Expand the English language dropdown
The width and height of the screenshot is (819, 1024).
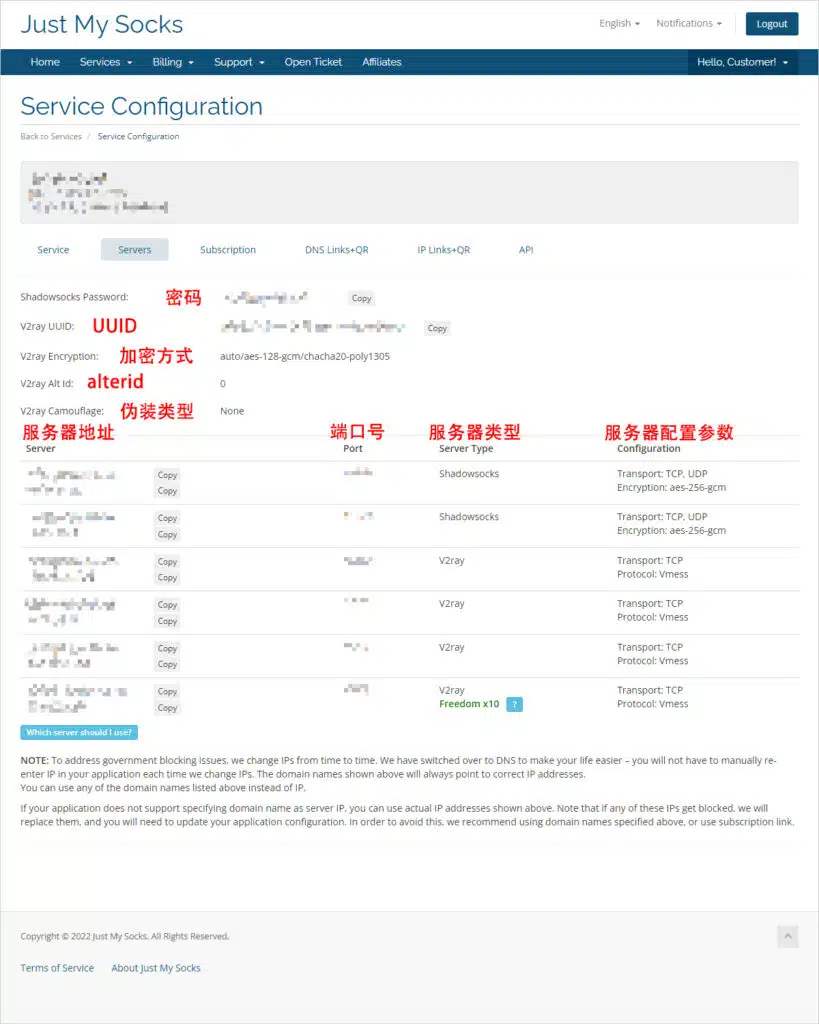pyautogui.click(x=619, y=23)
